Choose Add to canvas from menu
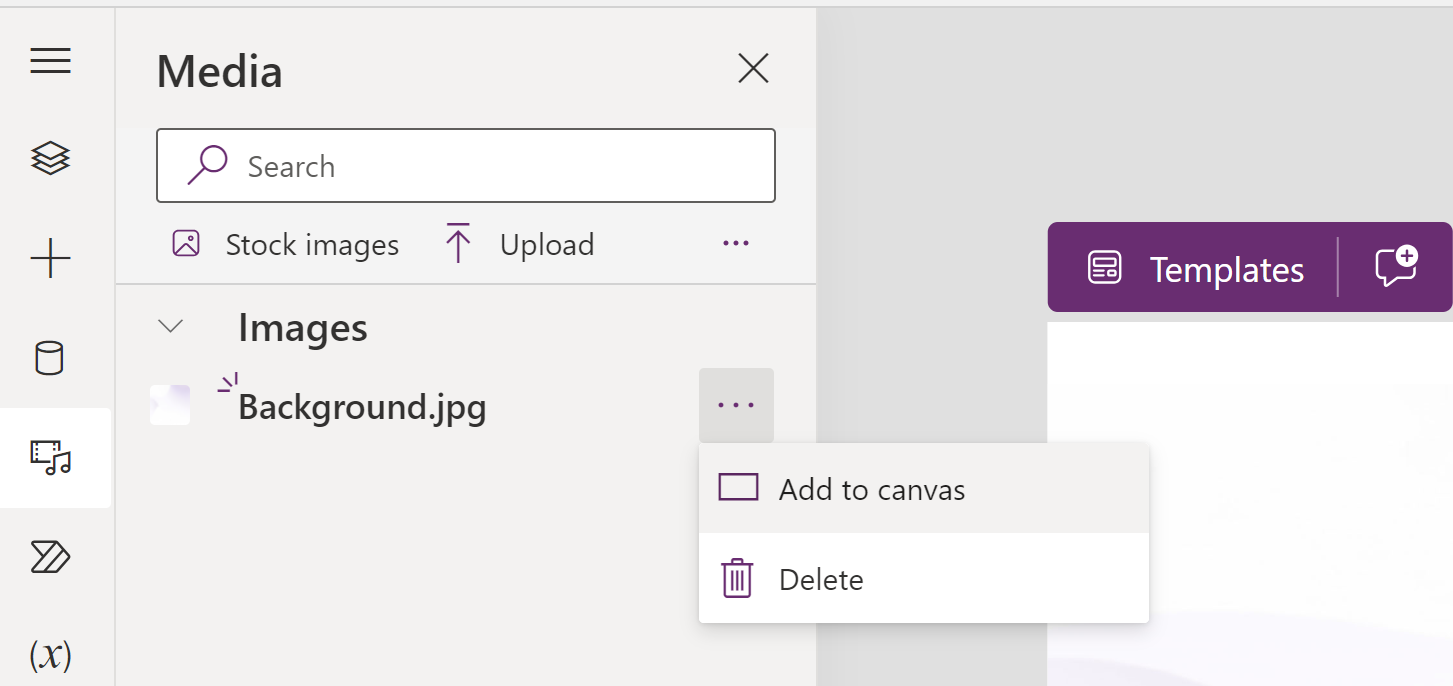 click(870, 489)
